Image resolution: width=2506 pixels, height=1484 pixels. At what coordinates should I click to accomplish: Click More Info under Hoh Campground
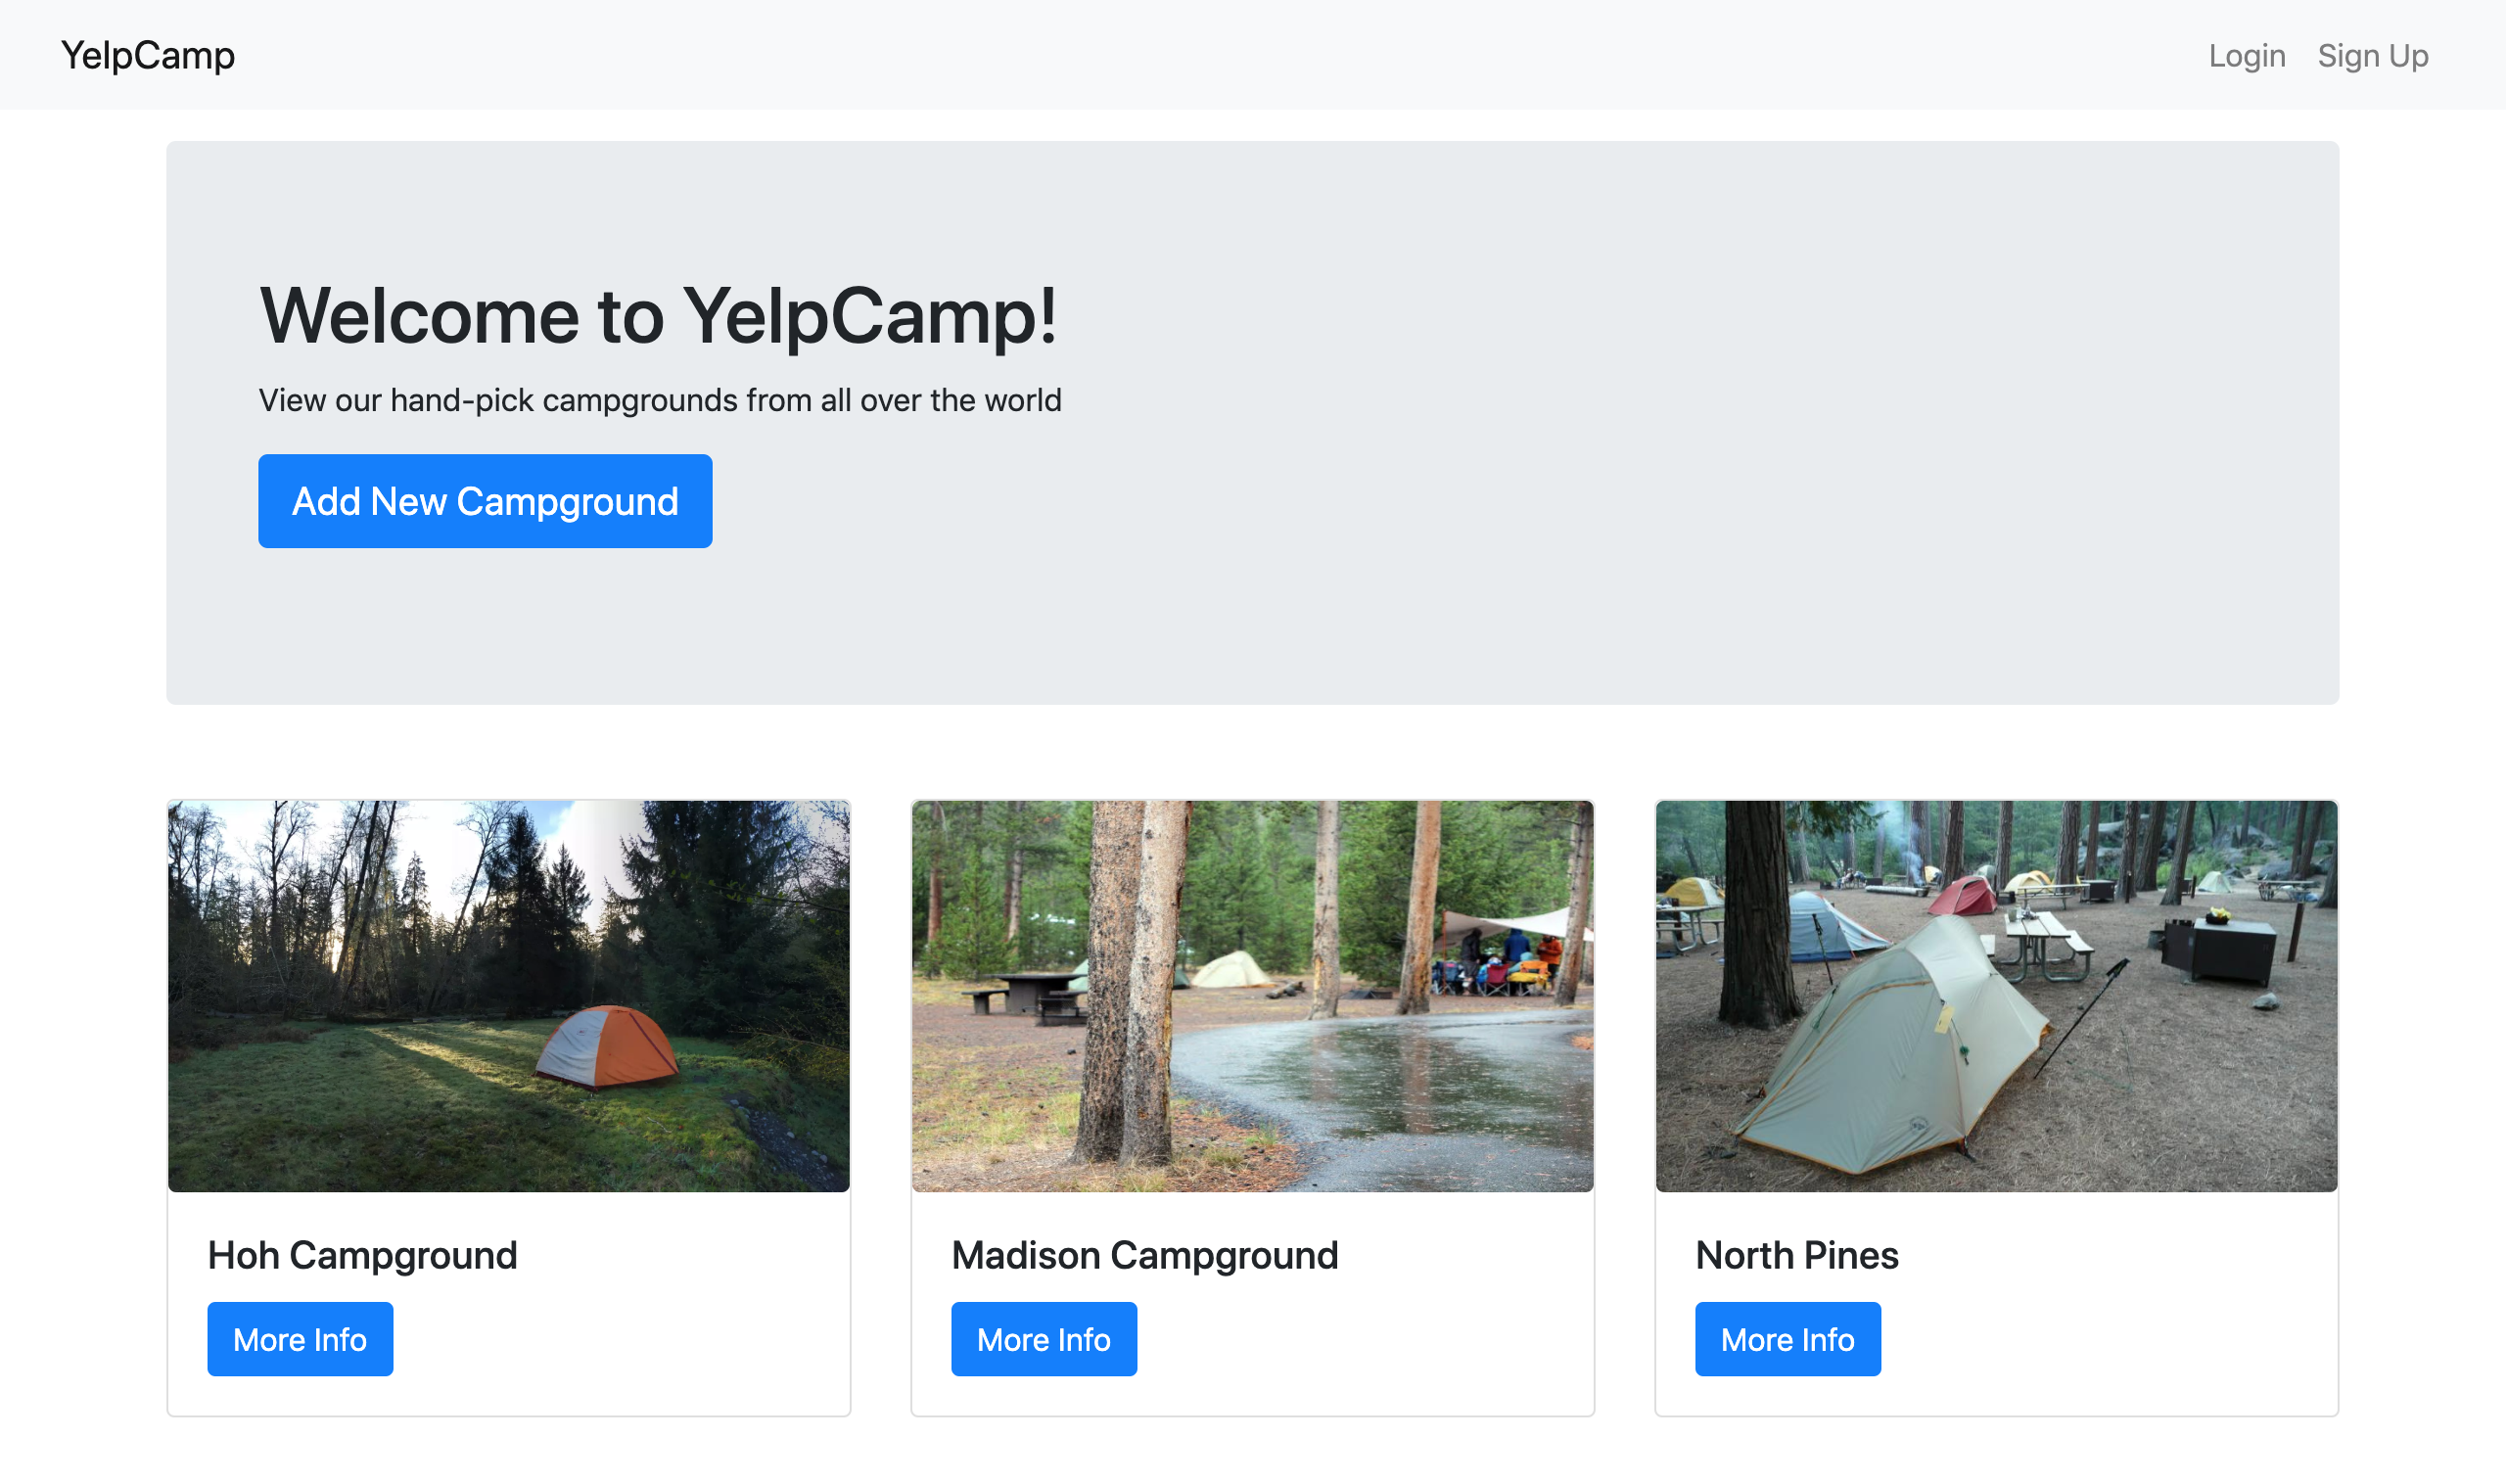(299, 1338)
